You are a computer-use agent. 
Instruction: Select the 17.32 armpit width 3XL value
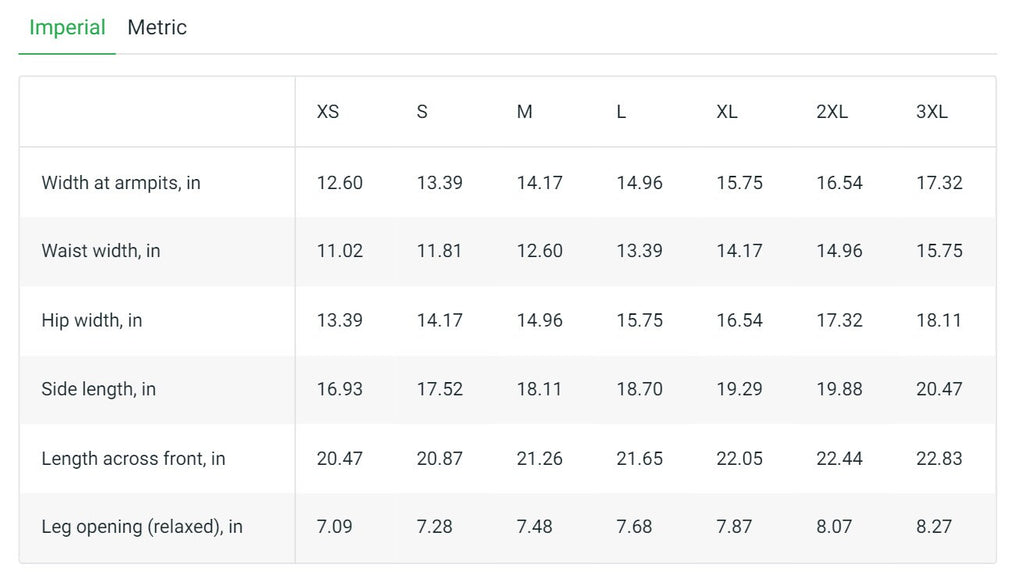[x=939, y=183]
